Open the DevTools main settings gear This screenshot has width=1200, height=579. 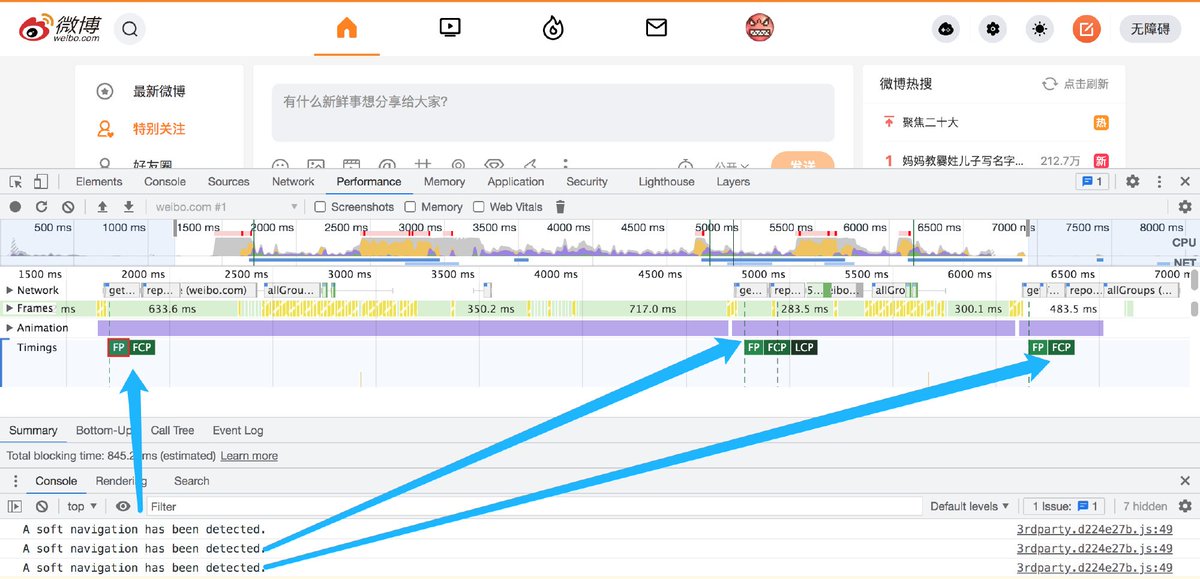1133,181
